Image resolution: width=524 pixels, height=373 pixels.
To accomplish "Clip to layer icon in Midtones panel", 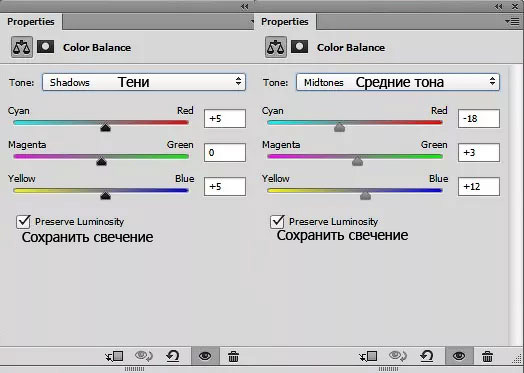I will pyautogui.click(x=368, y=356).
